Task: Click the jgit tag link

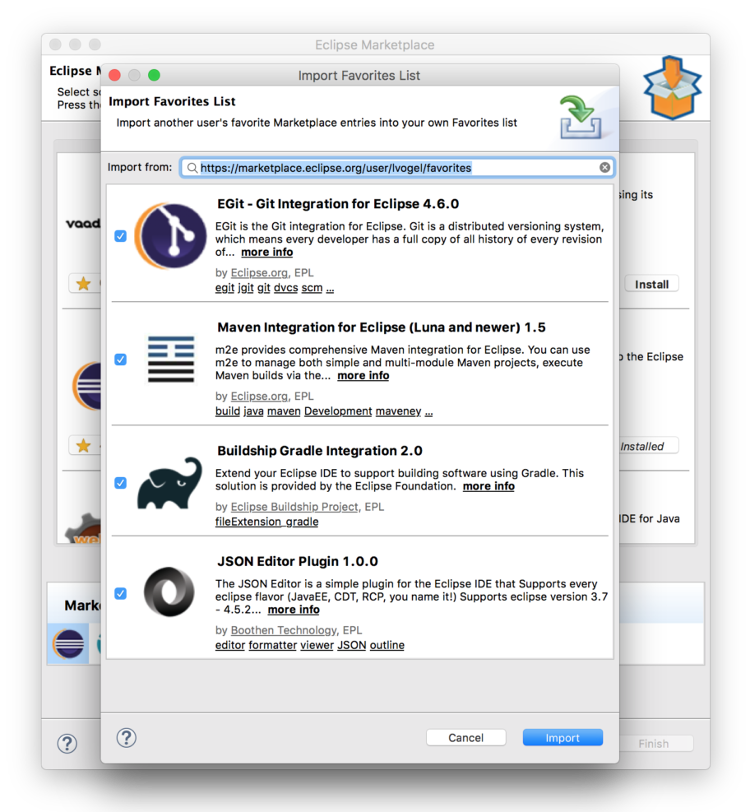Action: 246,288
